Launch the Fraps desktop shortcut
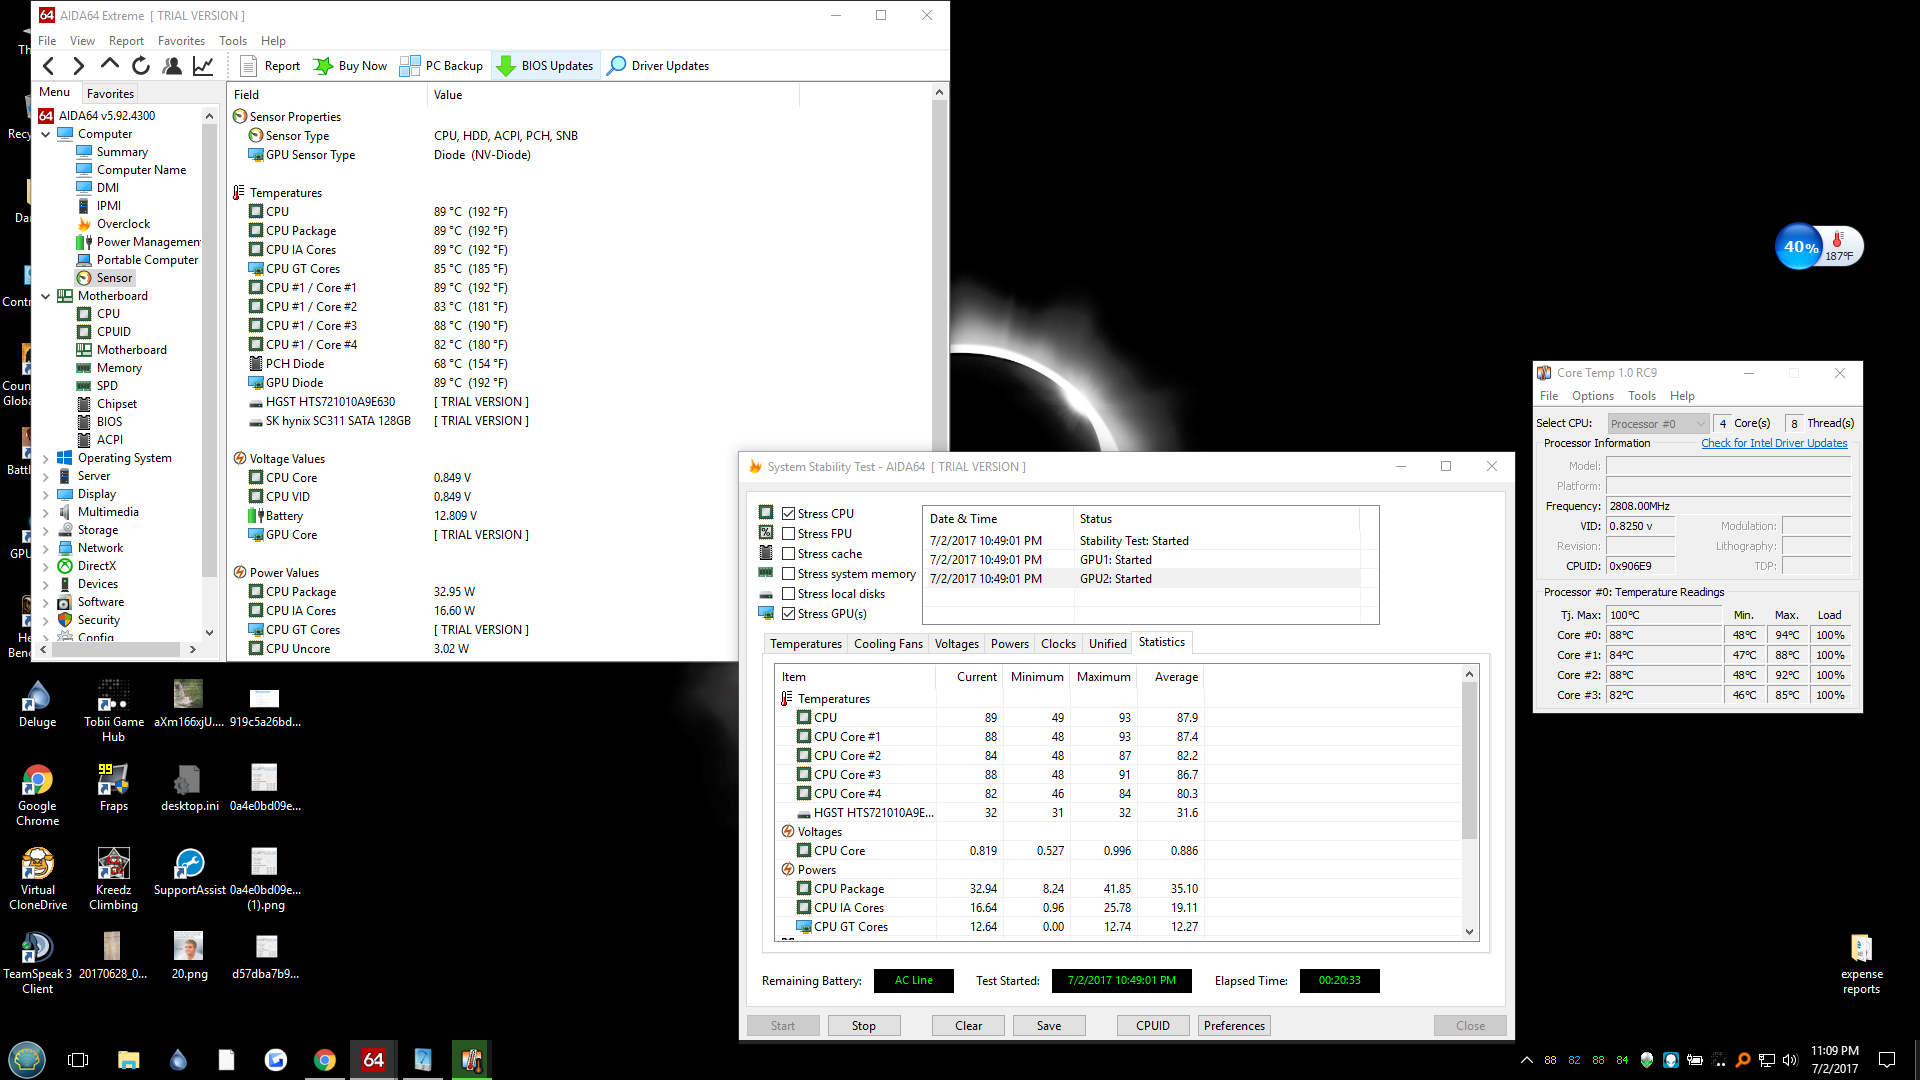Viewport: 1920px width, 1080px height. 113,781
